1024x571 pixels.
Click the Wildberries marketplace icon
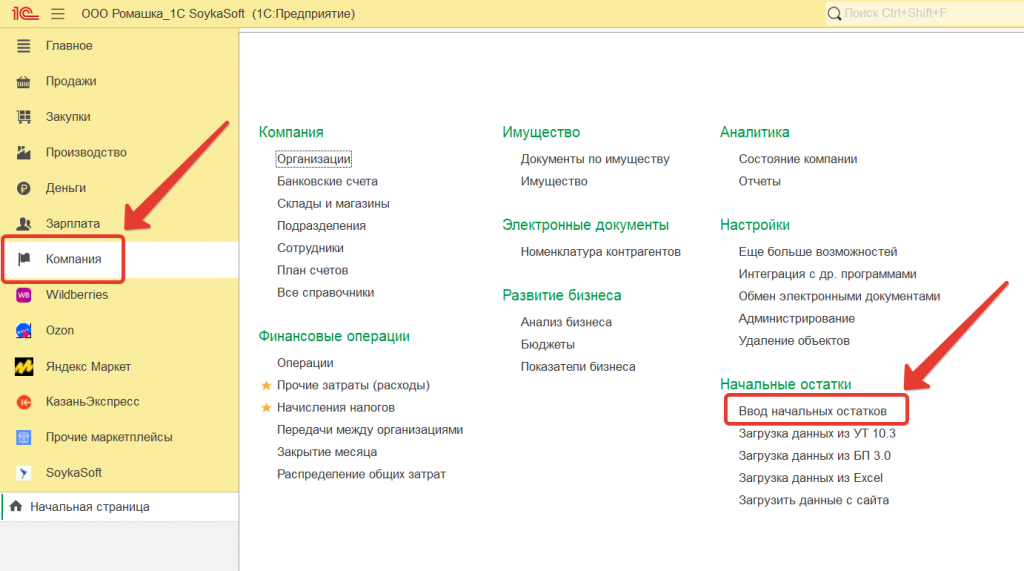tap(25, 295)
